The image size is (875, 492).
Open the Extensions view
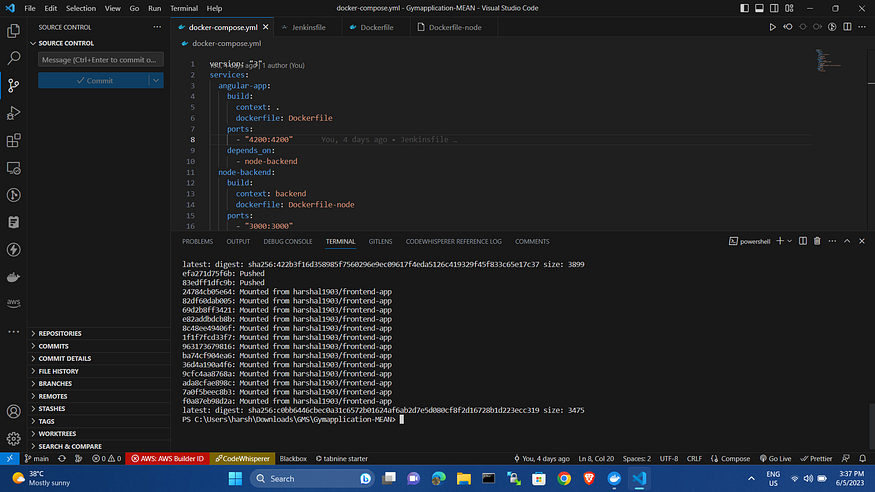13,140
